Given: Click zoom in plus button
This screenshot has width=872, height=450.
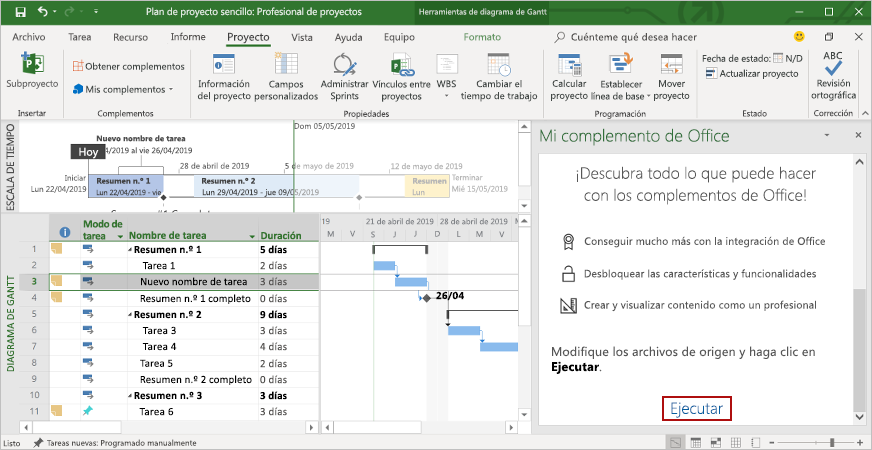Looking at the screenshot, I should click(861, 443).
